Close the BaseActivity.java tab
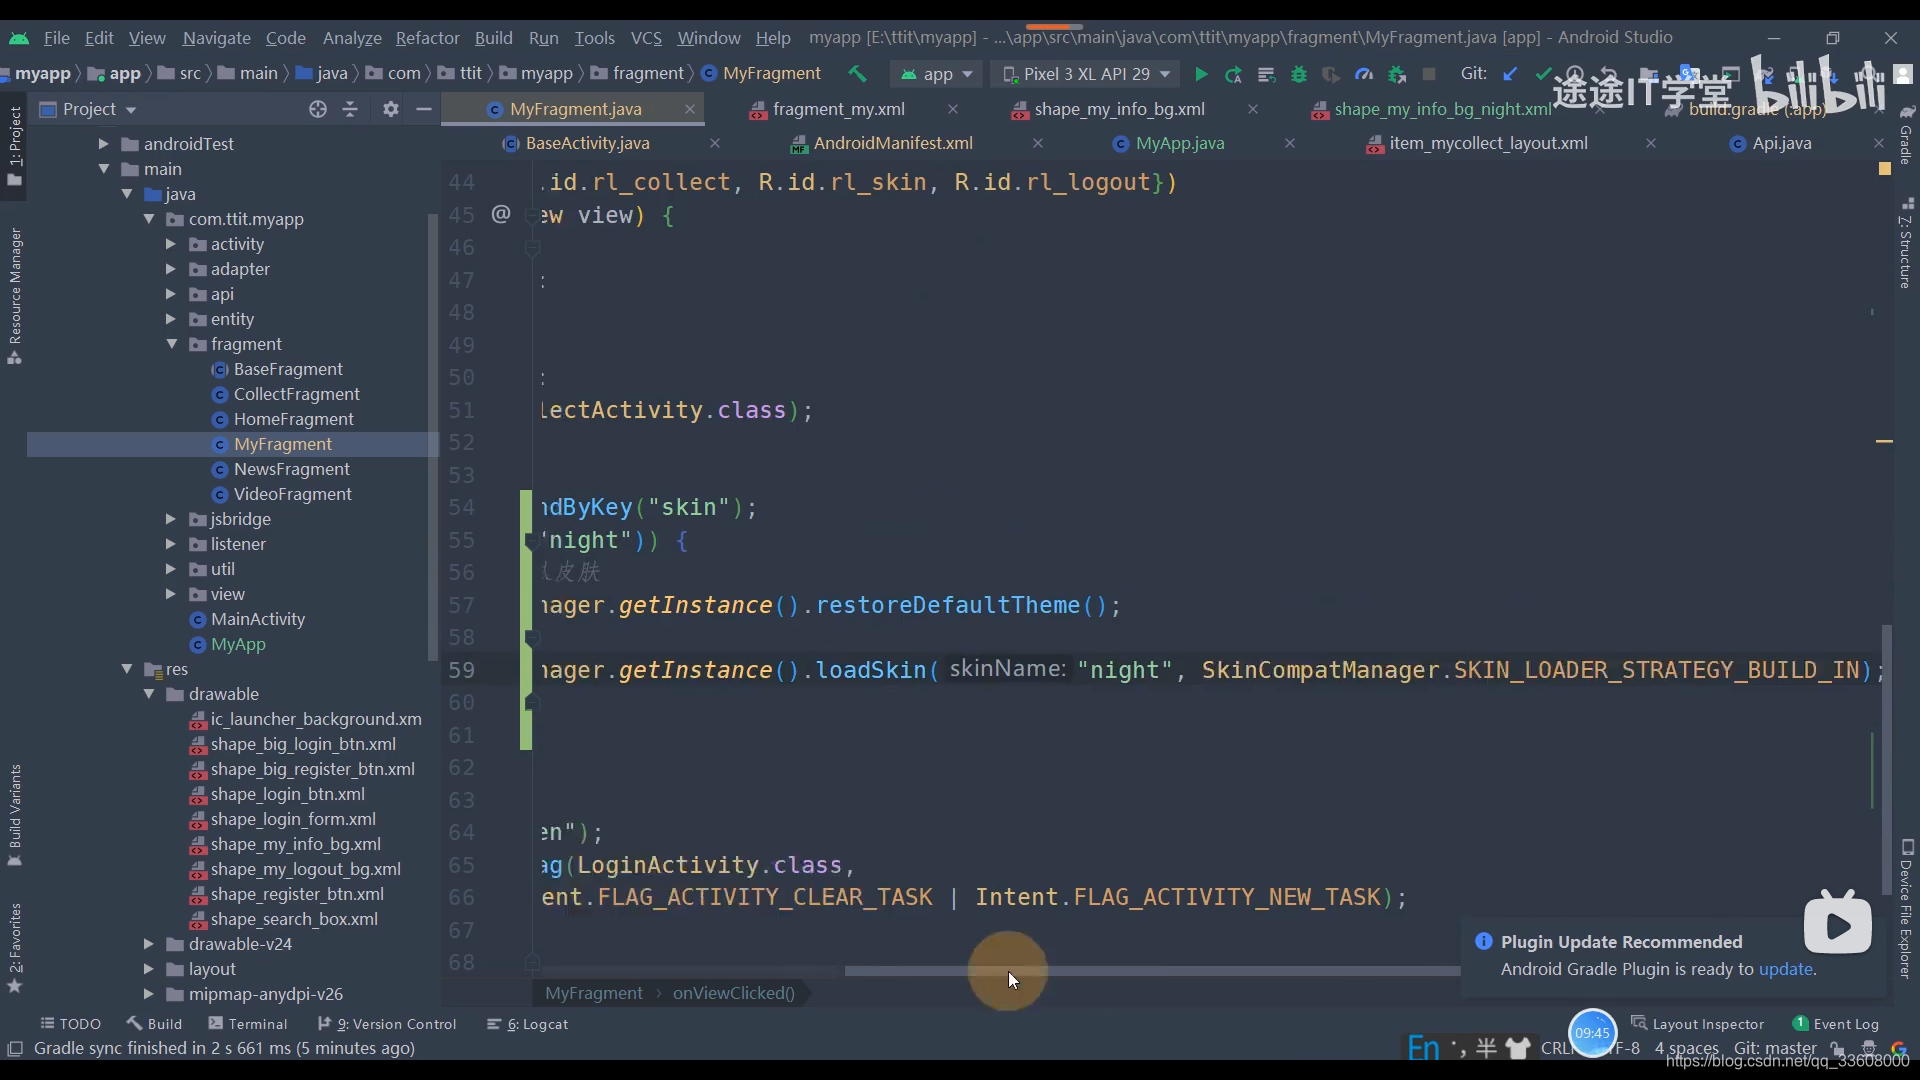 tap(715, 143)
